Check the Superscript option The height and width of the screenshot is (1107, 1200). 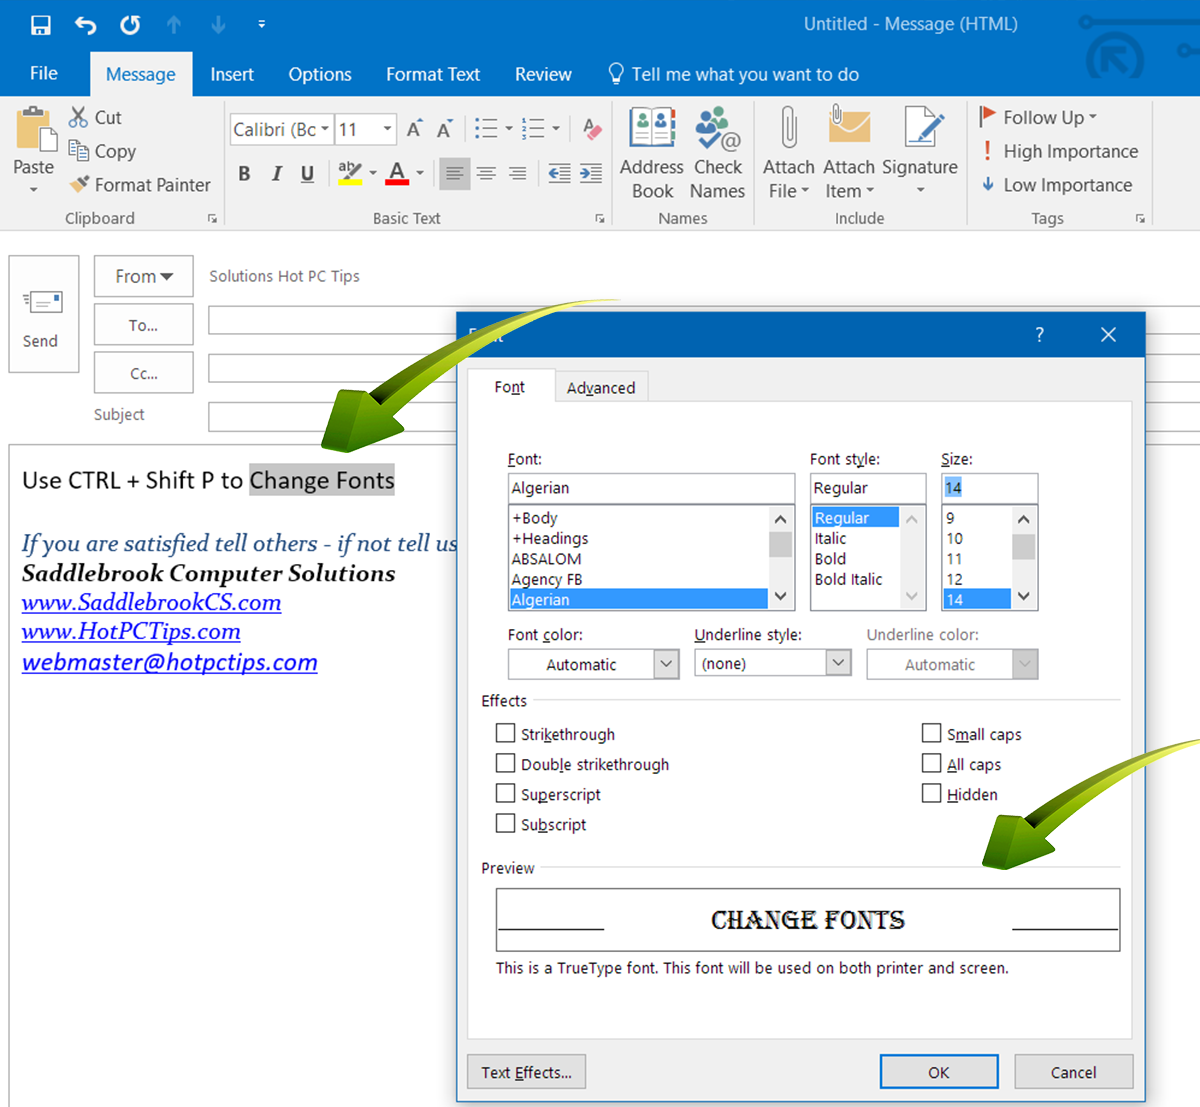point(506,793)
